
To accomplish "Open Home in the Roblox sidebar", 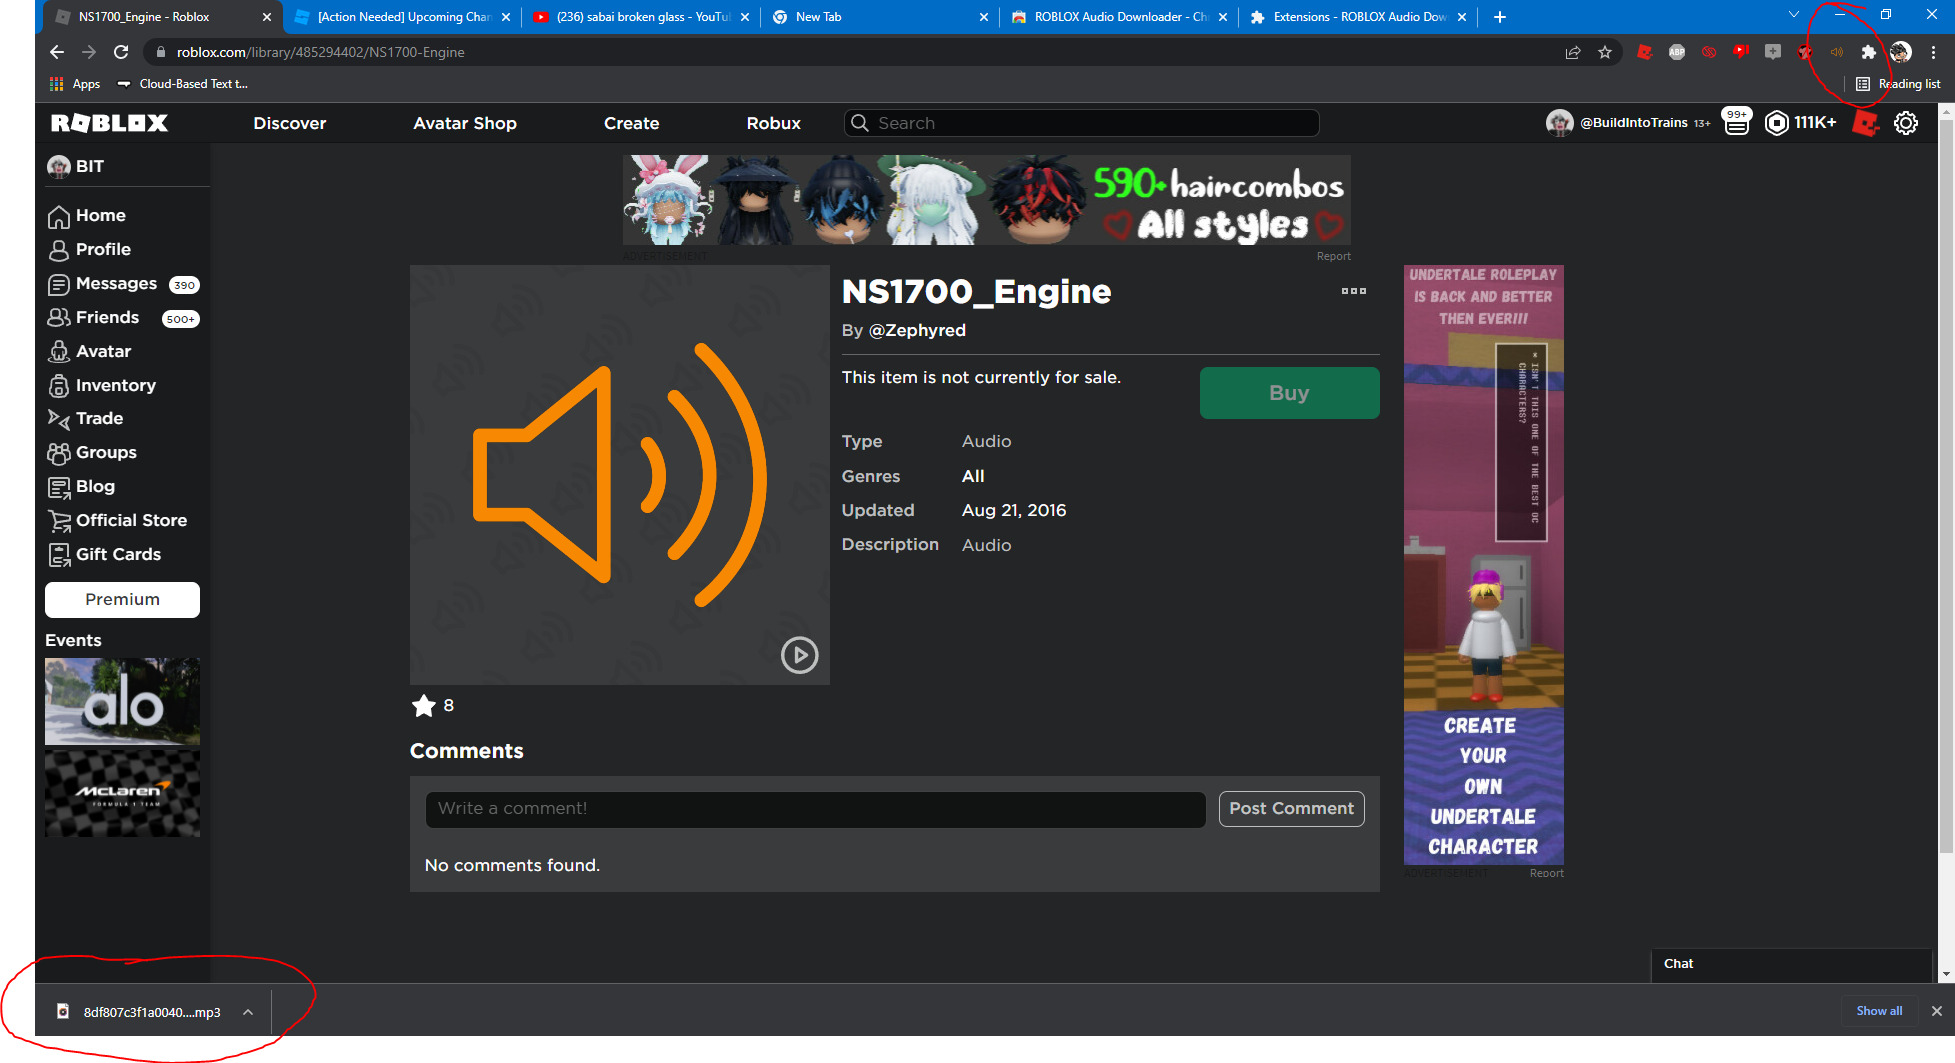I will [x=100, y=215].
